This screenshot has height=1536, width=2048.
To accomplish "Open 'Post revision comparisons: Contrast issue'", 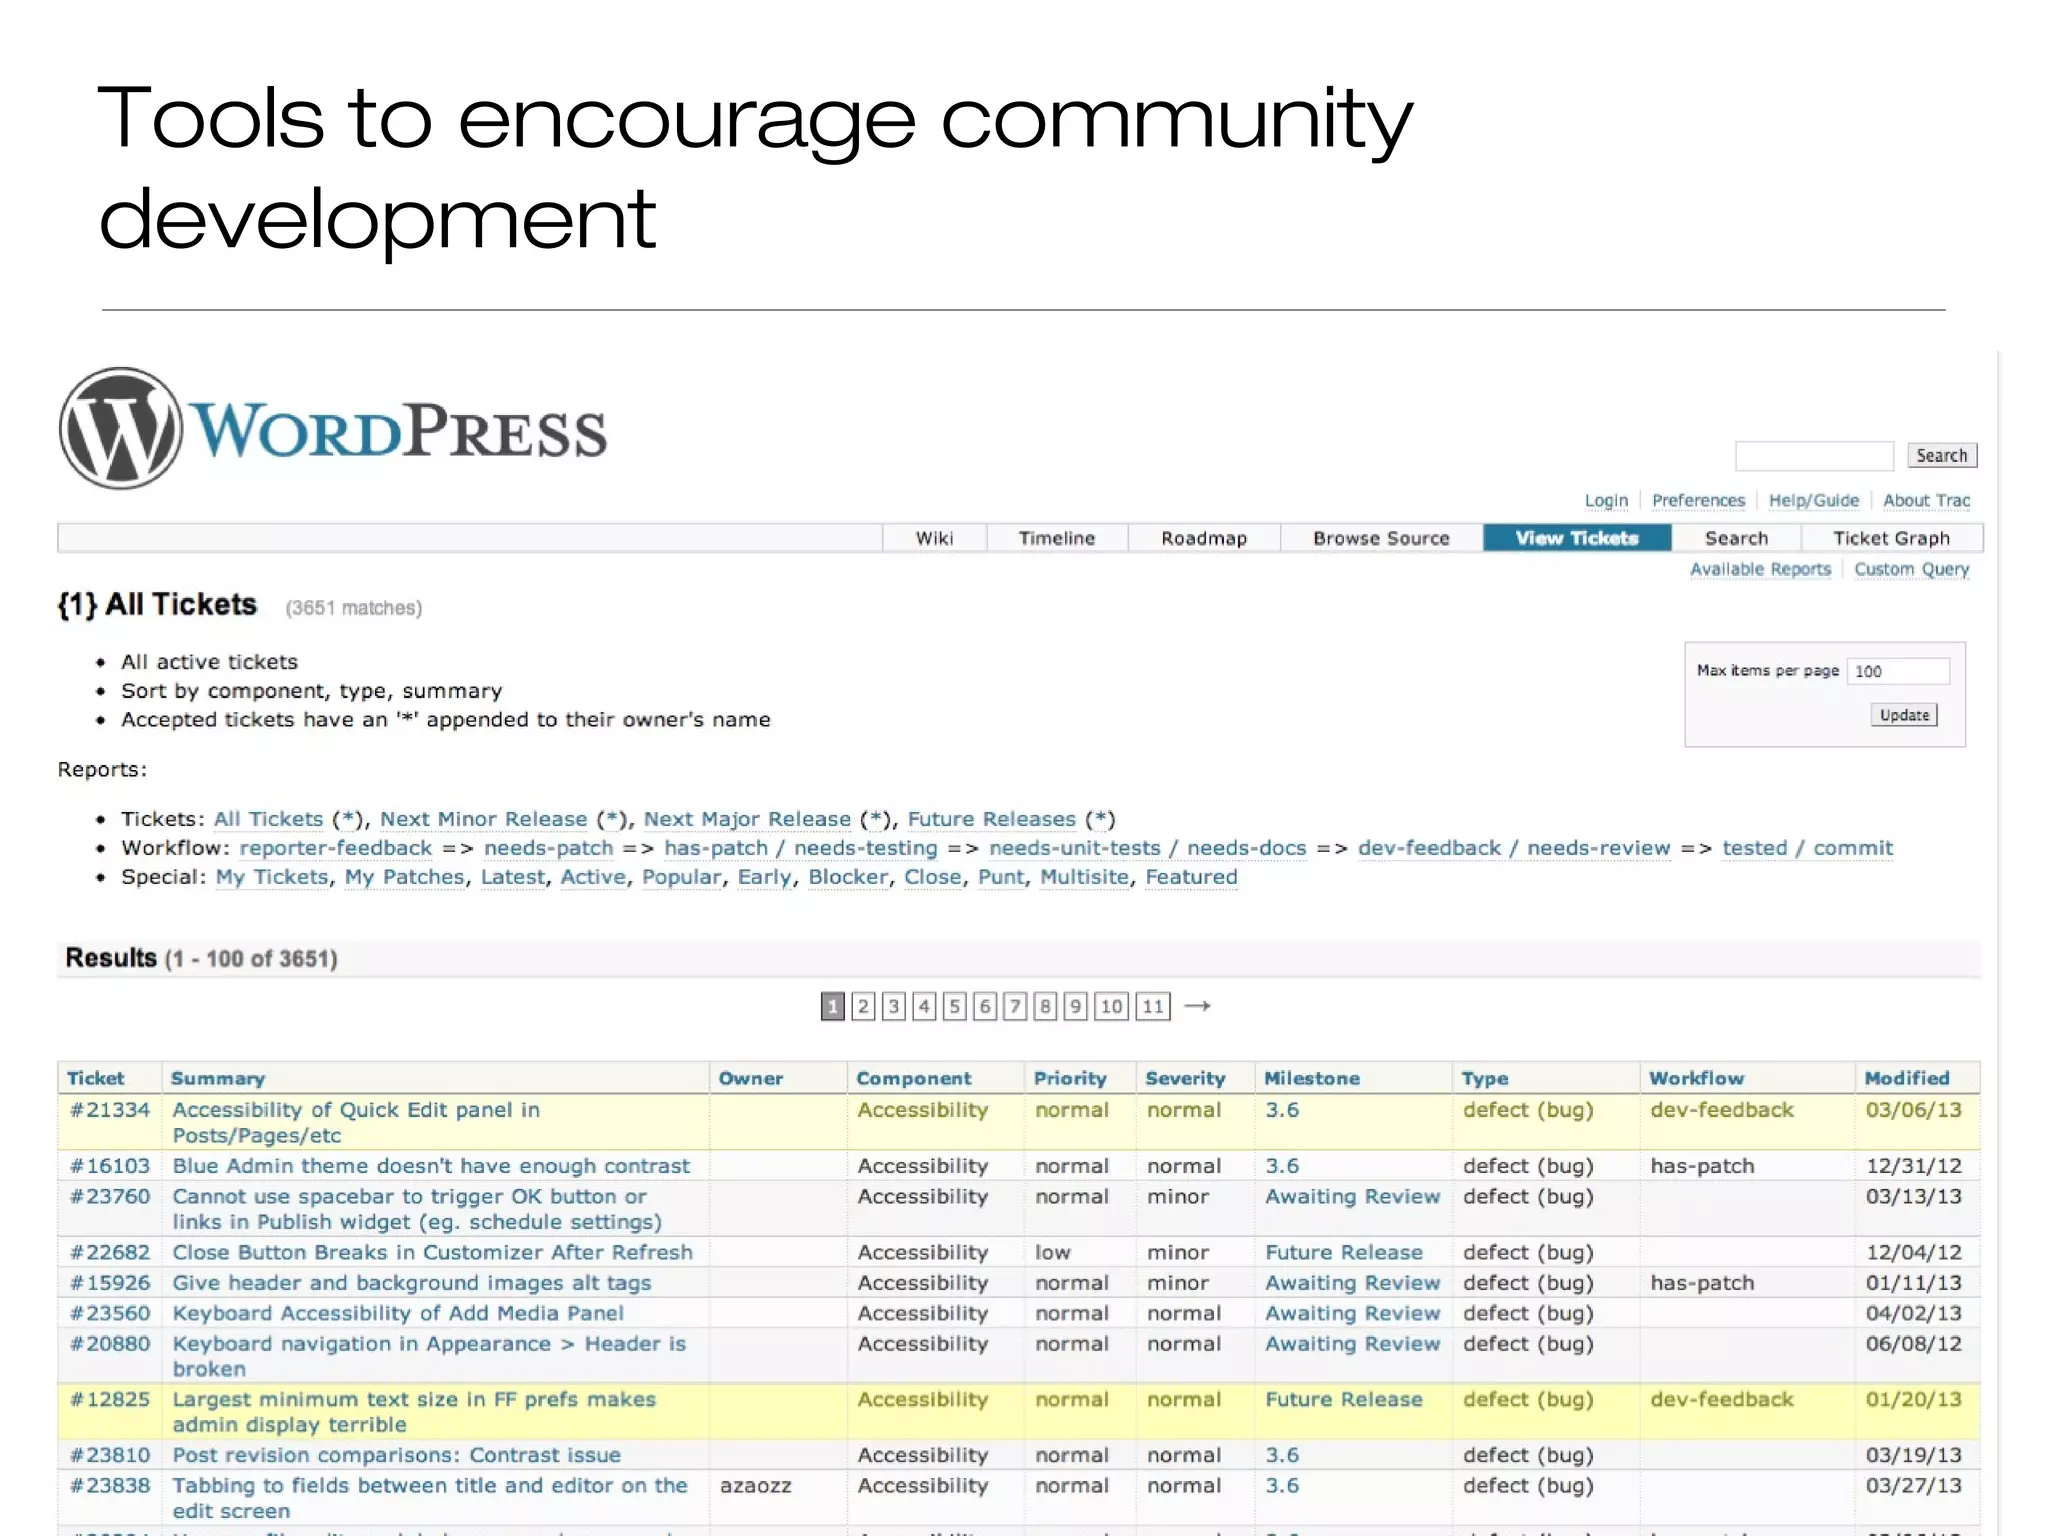I will 396,1455.
